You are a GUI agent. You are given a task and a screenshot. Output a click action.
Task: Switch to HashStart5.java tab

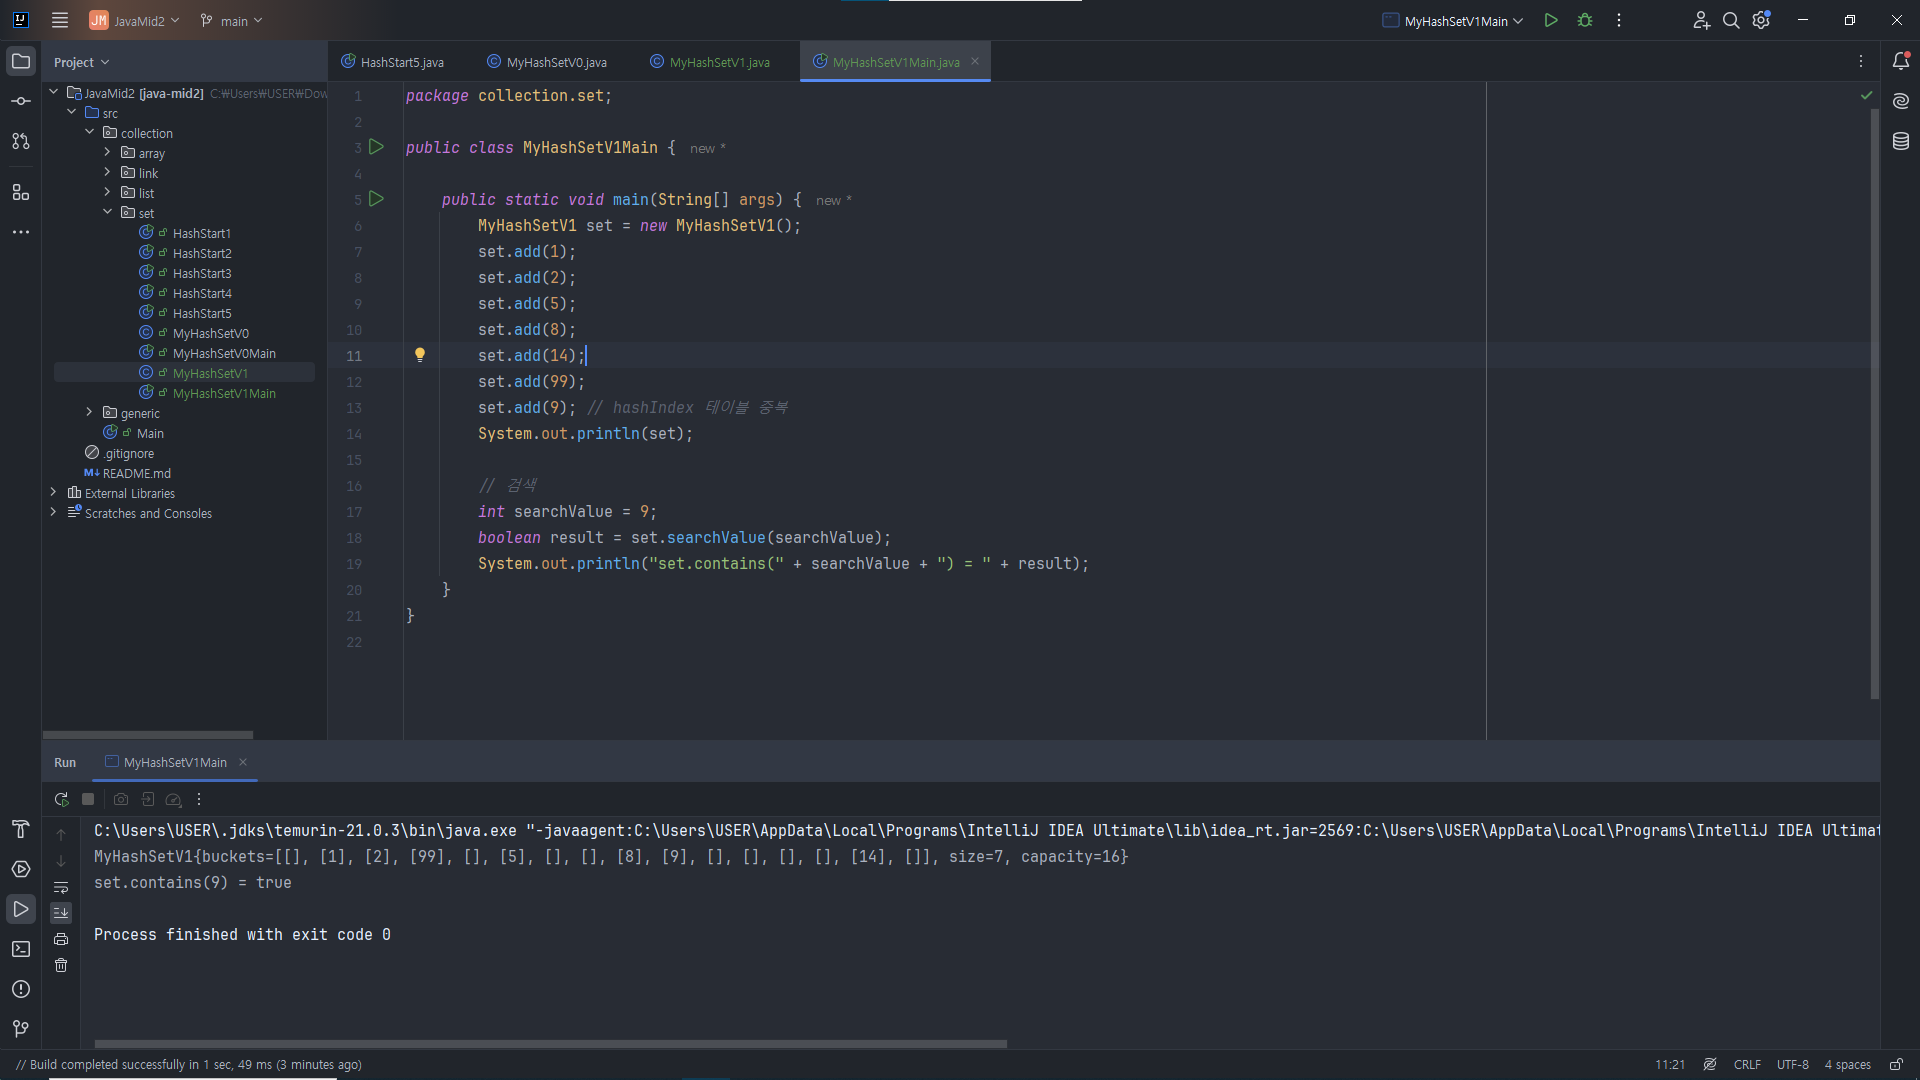coord(392,62)
